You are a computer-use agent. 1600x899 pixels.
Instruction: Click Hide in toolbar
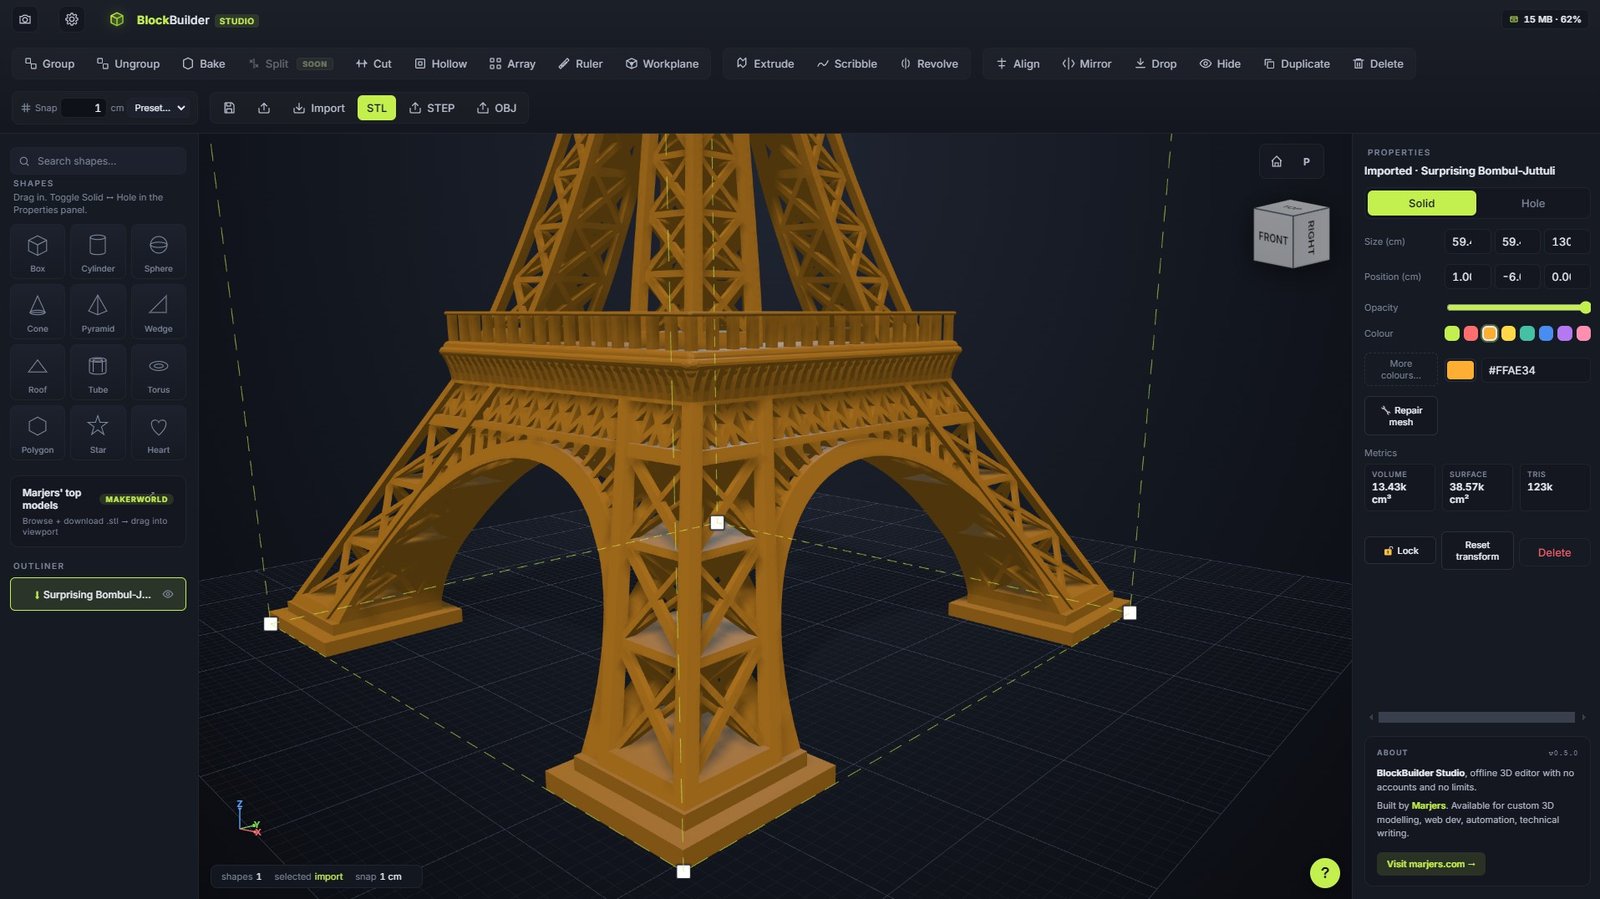point(1220,63)
